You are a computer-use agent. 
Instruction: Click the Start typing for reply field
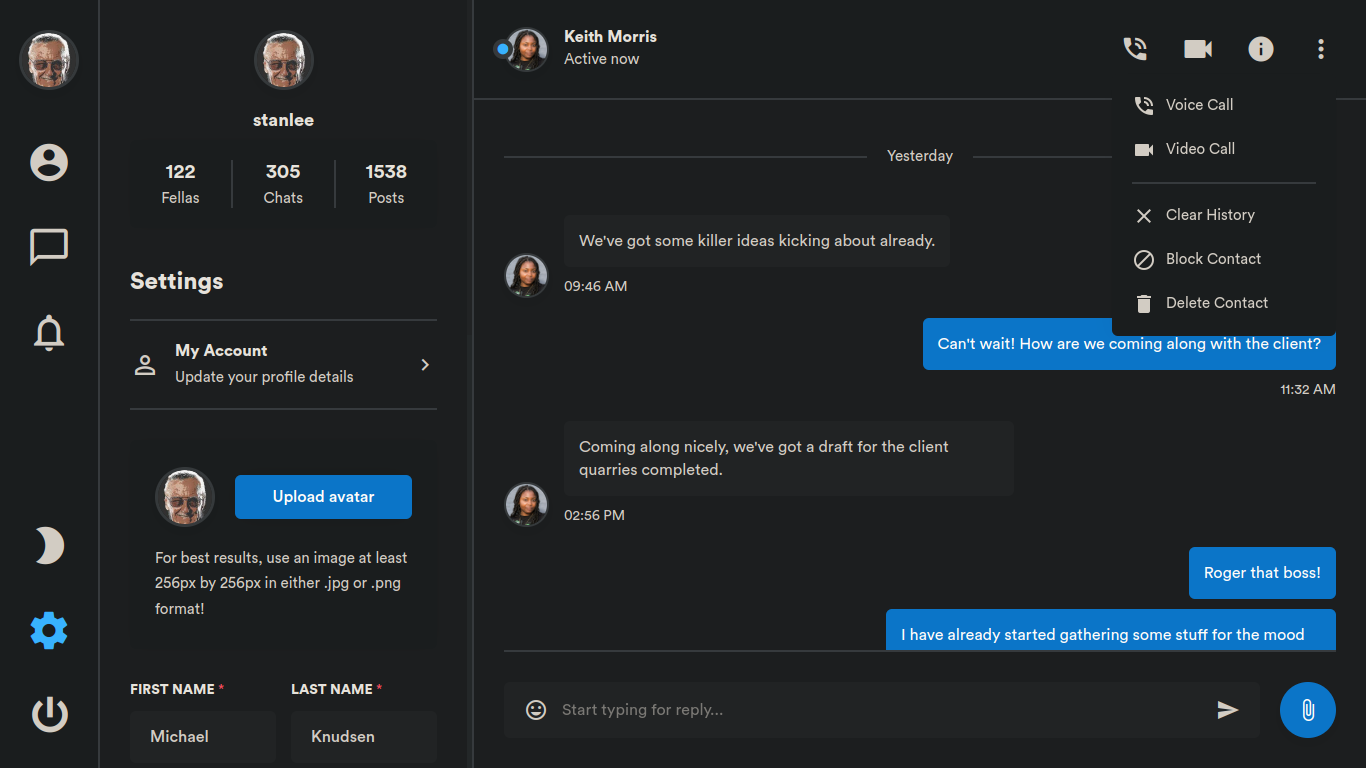coord(880,710)
